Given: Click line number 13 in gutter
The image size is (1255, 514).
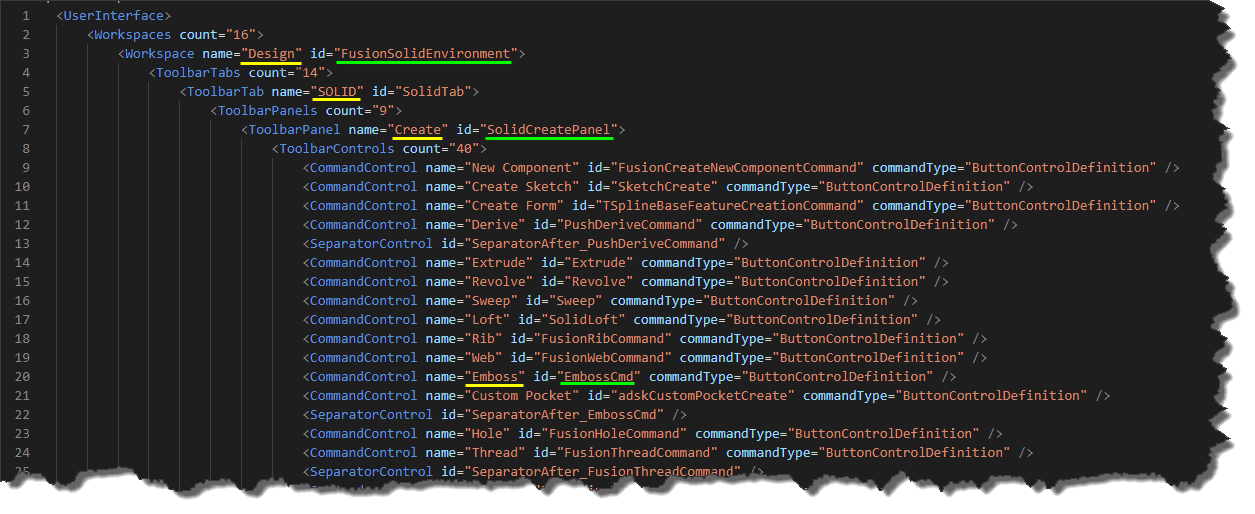Looking at the screenshot, I should (24, 243).
